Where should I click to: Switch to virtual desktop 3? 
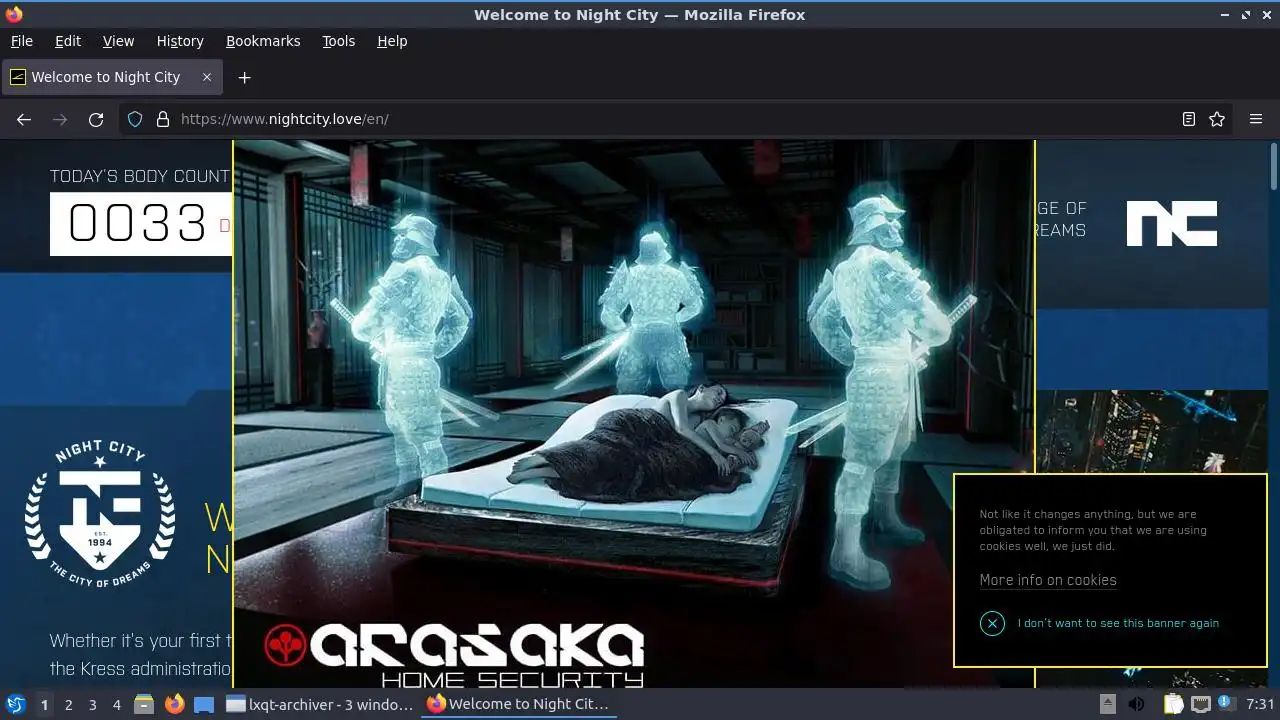pyautogui.click(x=92, y=704)
